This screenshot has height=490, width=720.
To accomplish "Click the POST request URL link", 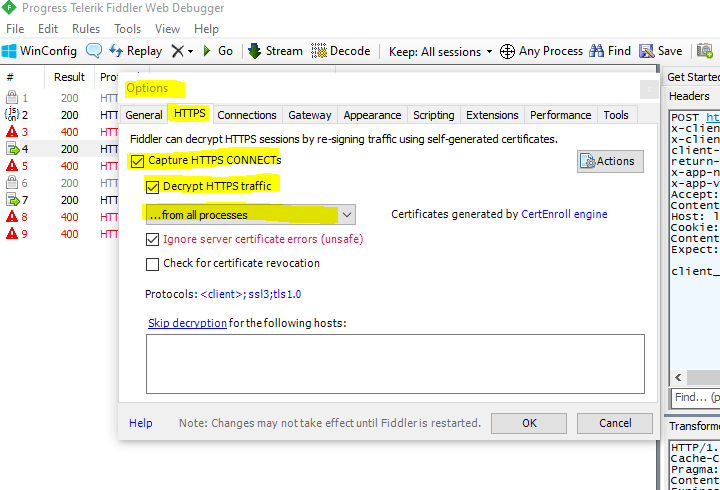I will (712, 118).
